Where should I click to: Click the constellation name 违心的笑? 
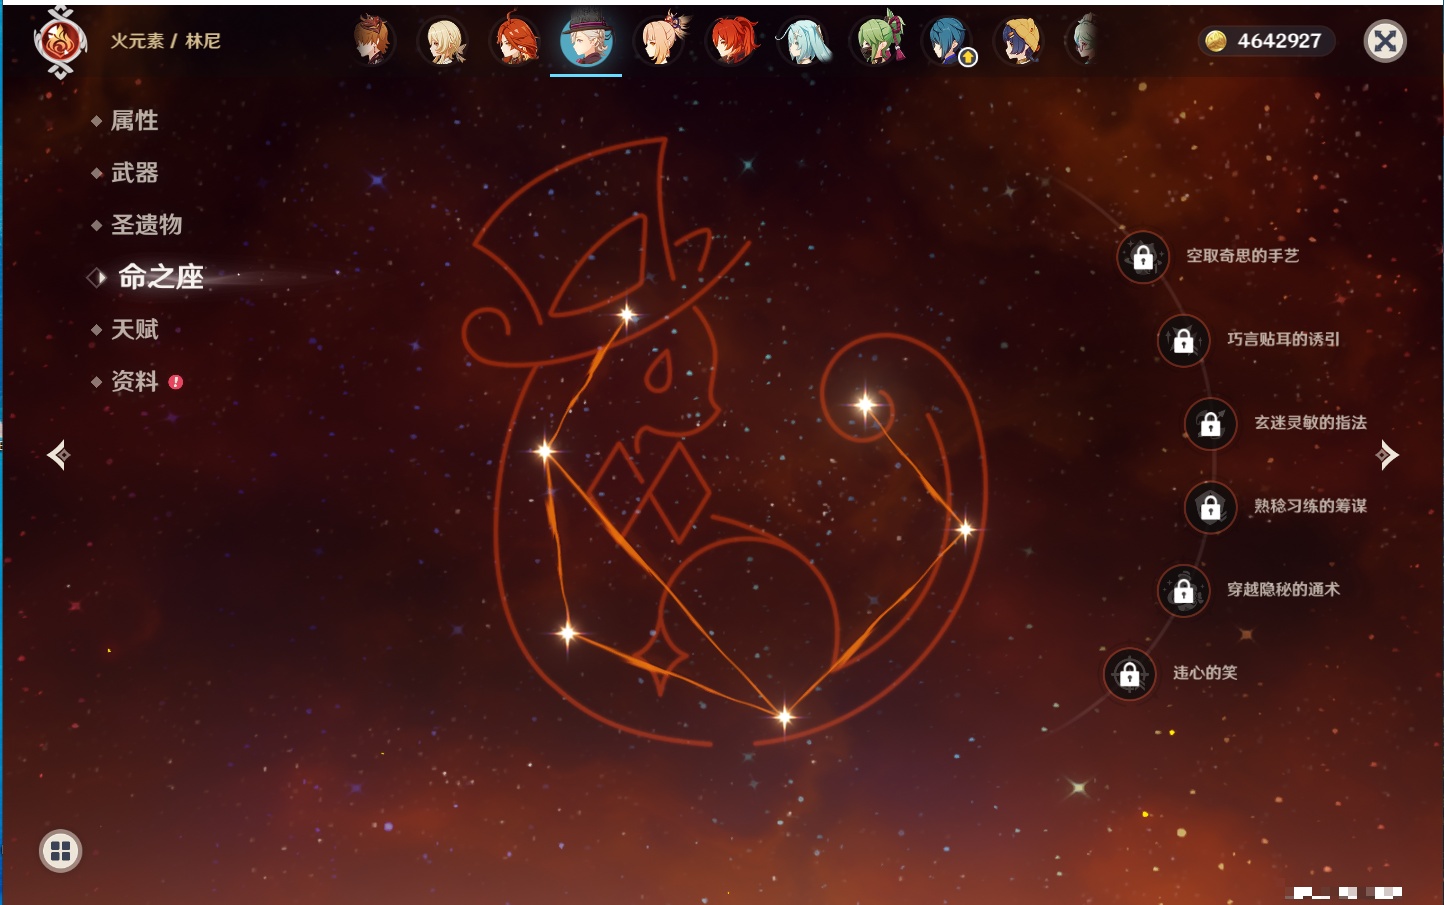pyautogui.click(x=1205, y=673)
